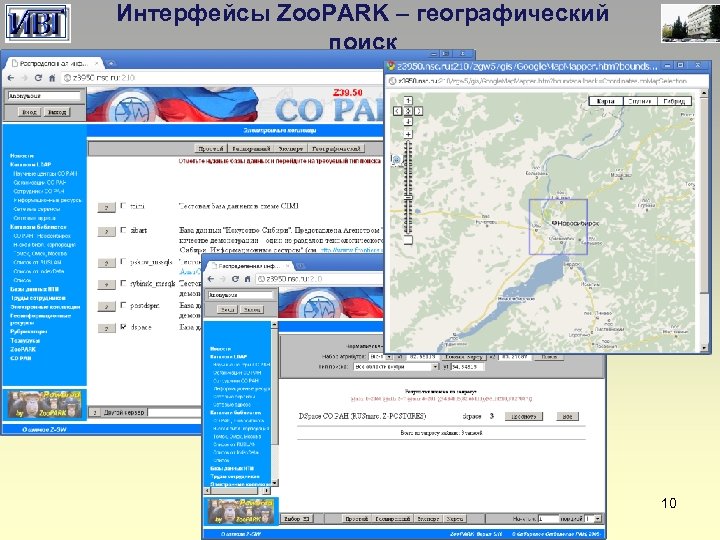Click info button beside the test database row

click(x=107, y=208)
